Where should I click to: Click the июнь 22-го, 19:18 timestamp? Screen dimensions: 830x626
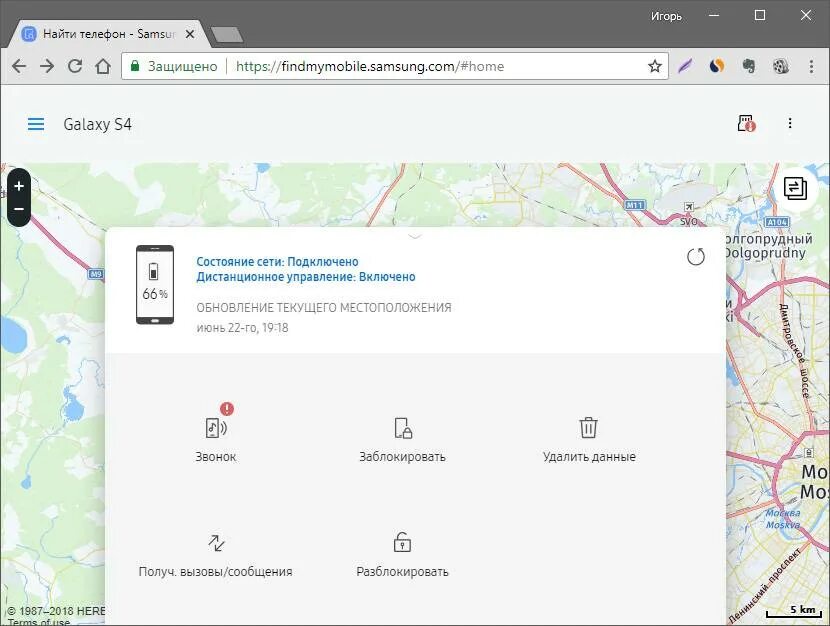point(242,328)
